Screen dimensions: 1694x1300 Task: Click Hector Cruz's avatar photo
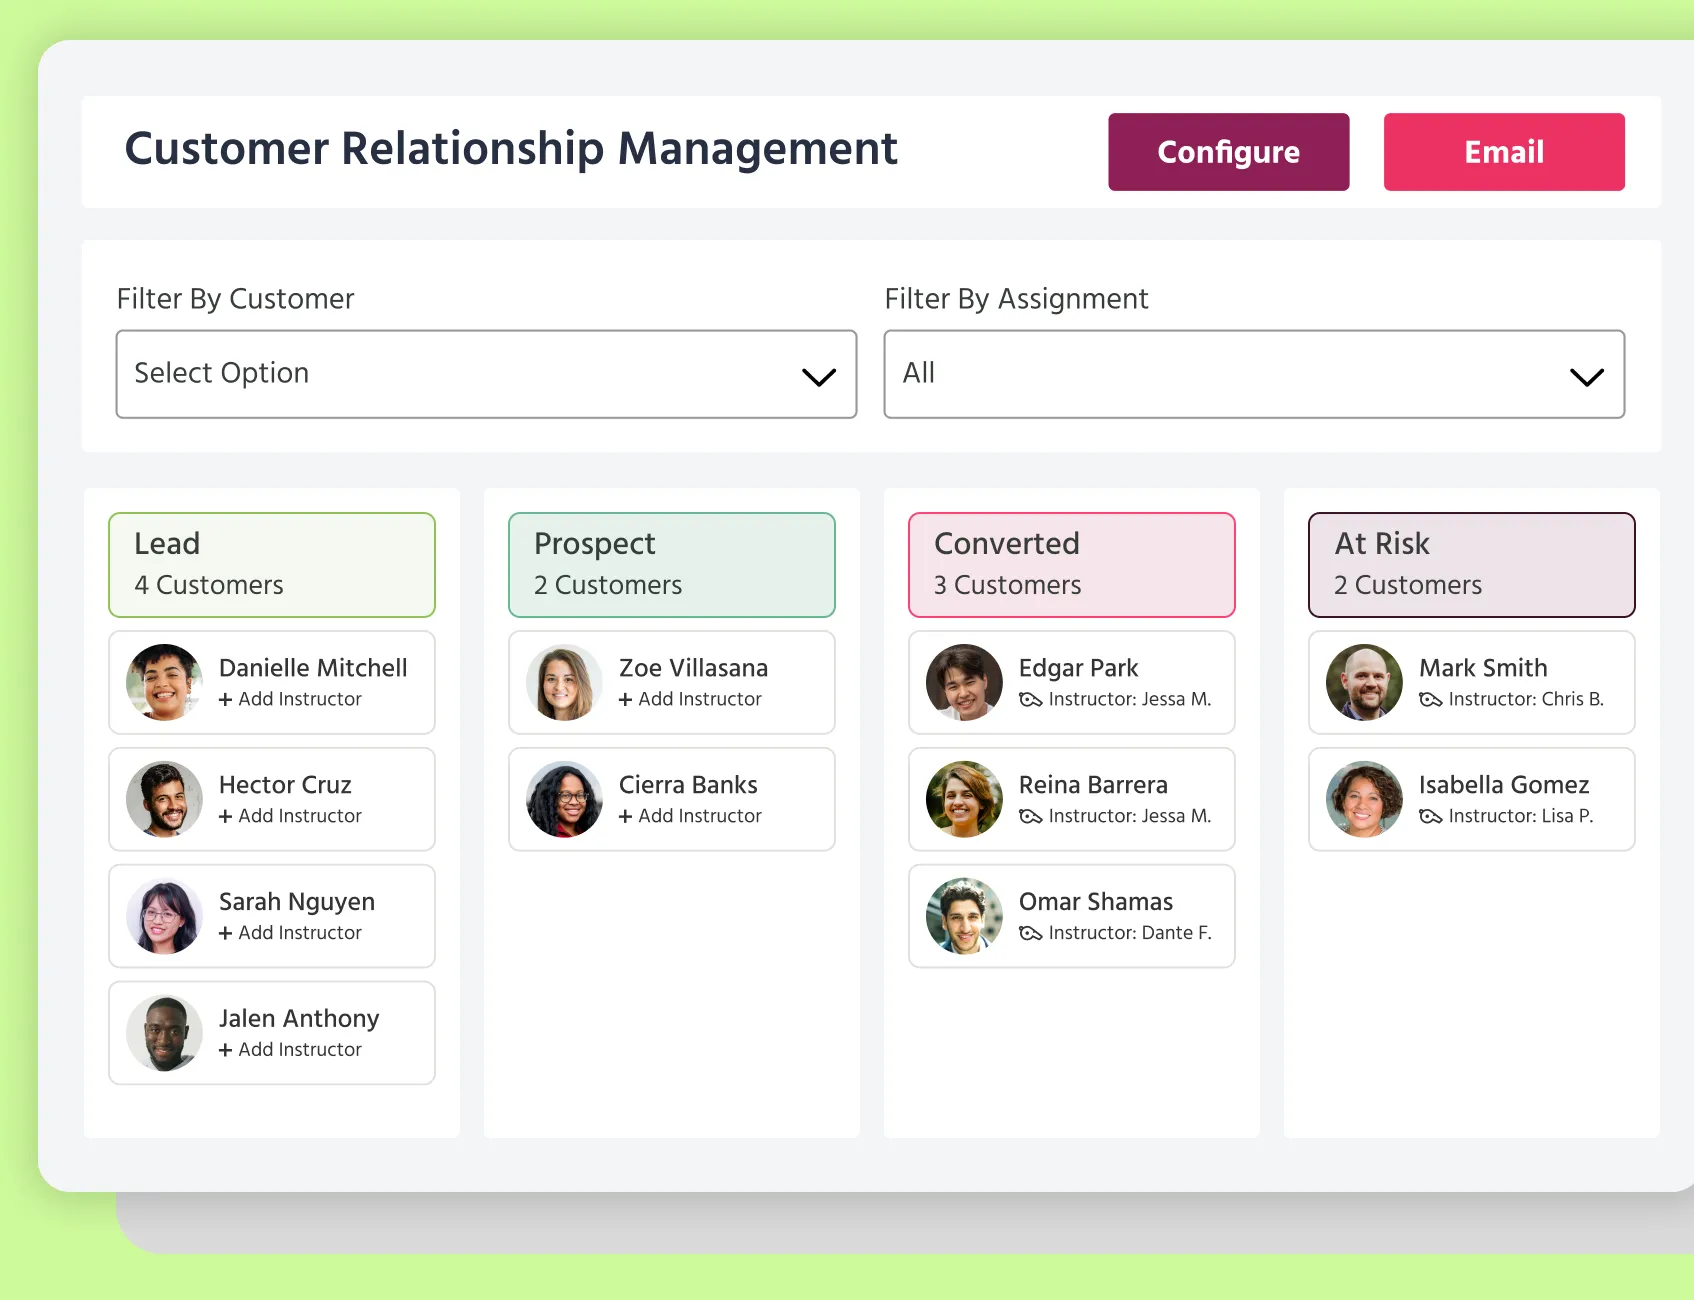[164, 799]
